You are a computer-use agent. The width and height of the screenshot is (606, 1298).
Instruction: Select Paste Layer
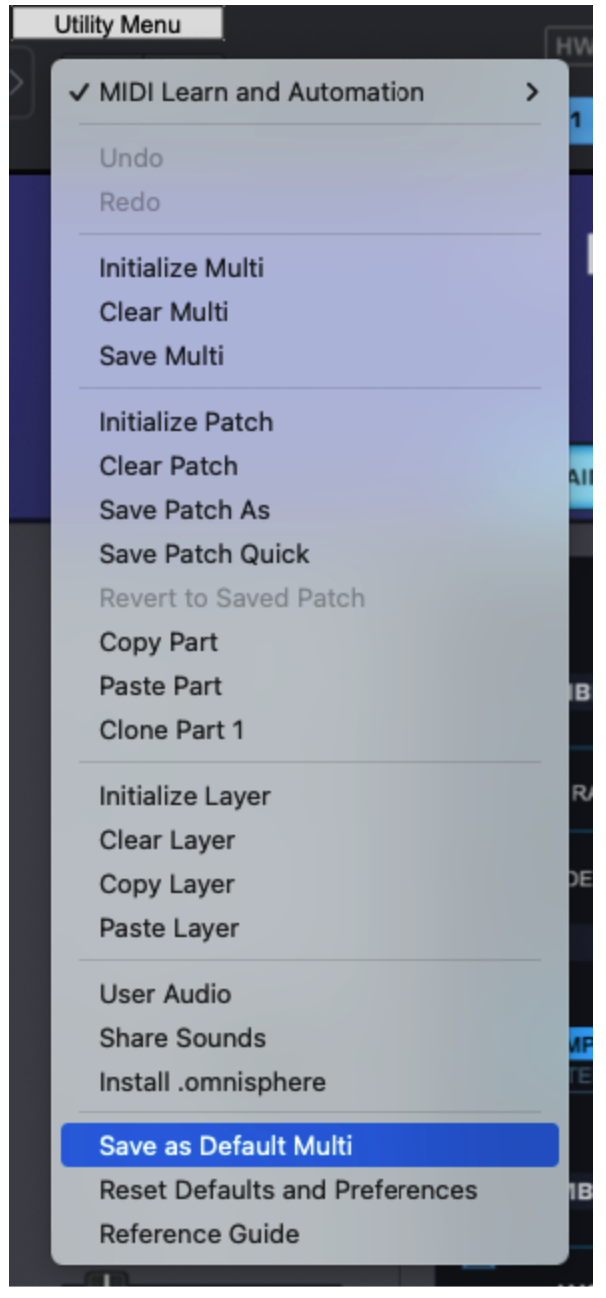point(169,928)
